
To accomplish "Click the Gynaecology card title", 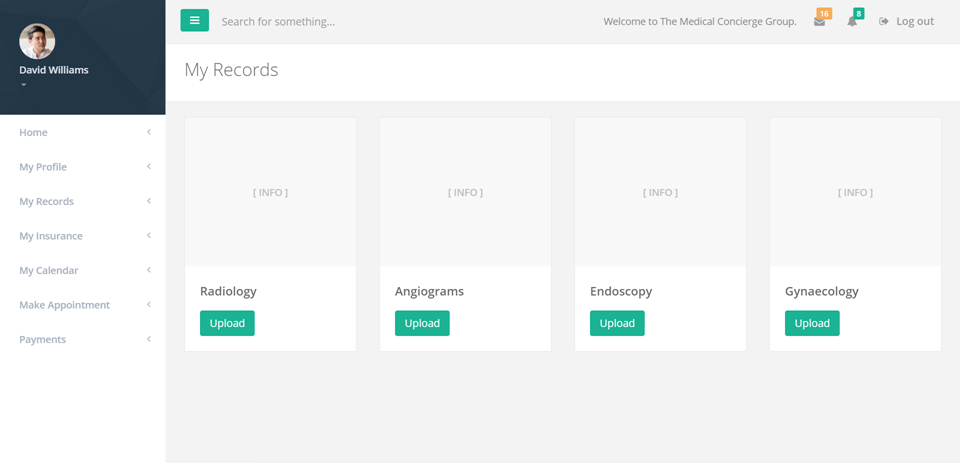I will pos(821,291).
